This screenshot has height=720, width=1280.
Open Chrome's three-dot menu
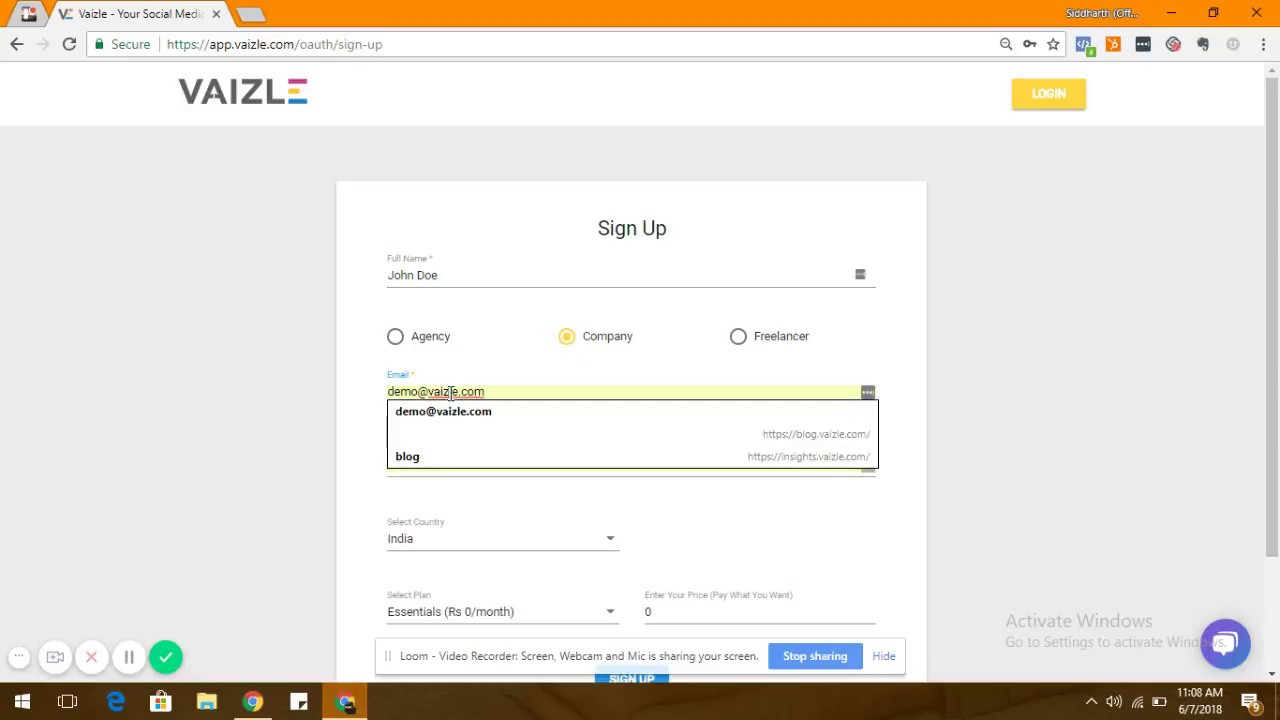click(x=1263, y=44)
